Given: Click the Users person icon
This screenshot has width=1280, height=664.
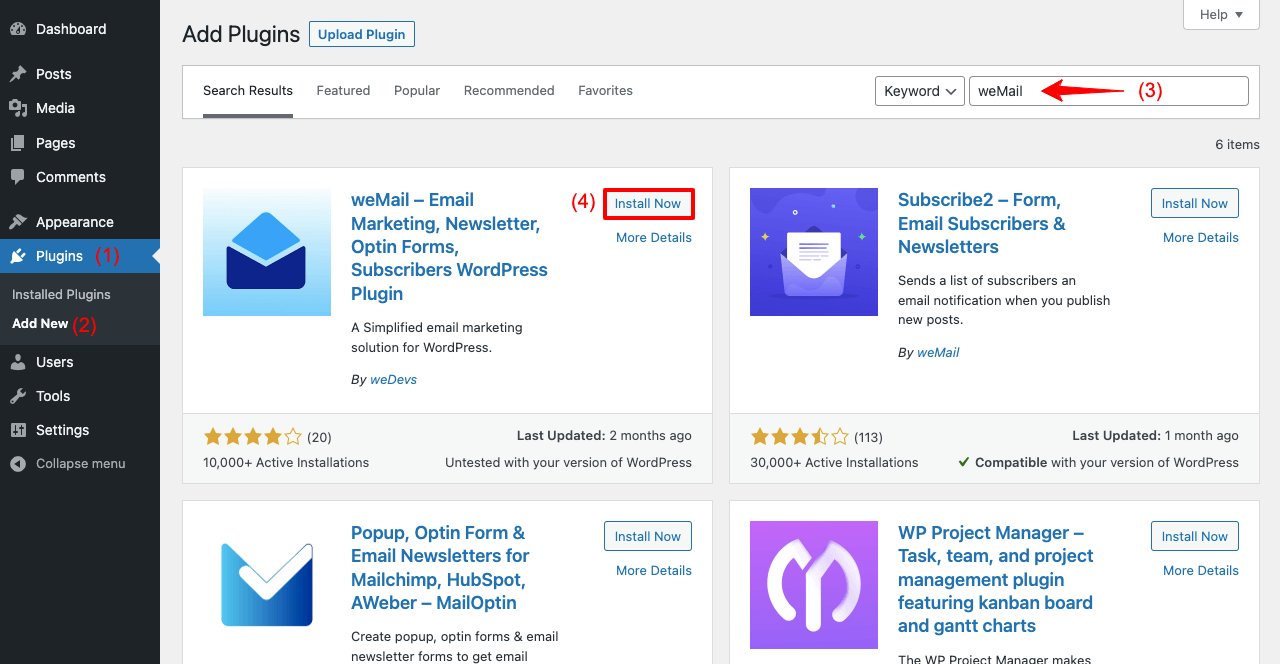Looking at the screenshot, I should click(x=18, y=362).
